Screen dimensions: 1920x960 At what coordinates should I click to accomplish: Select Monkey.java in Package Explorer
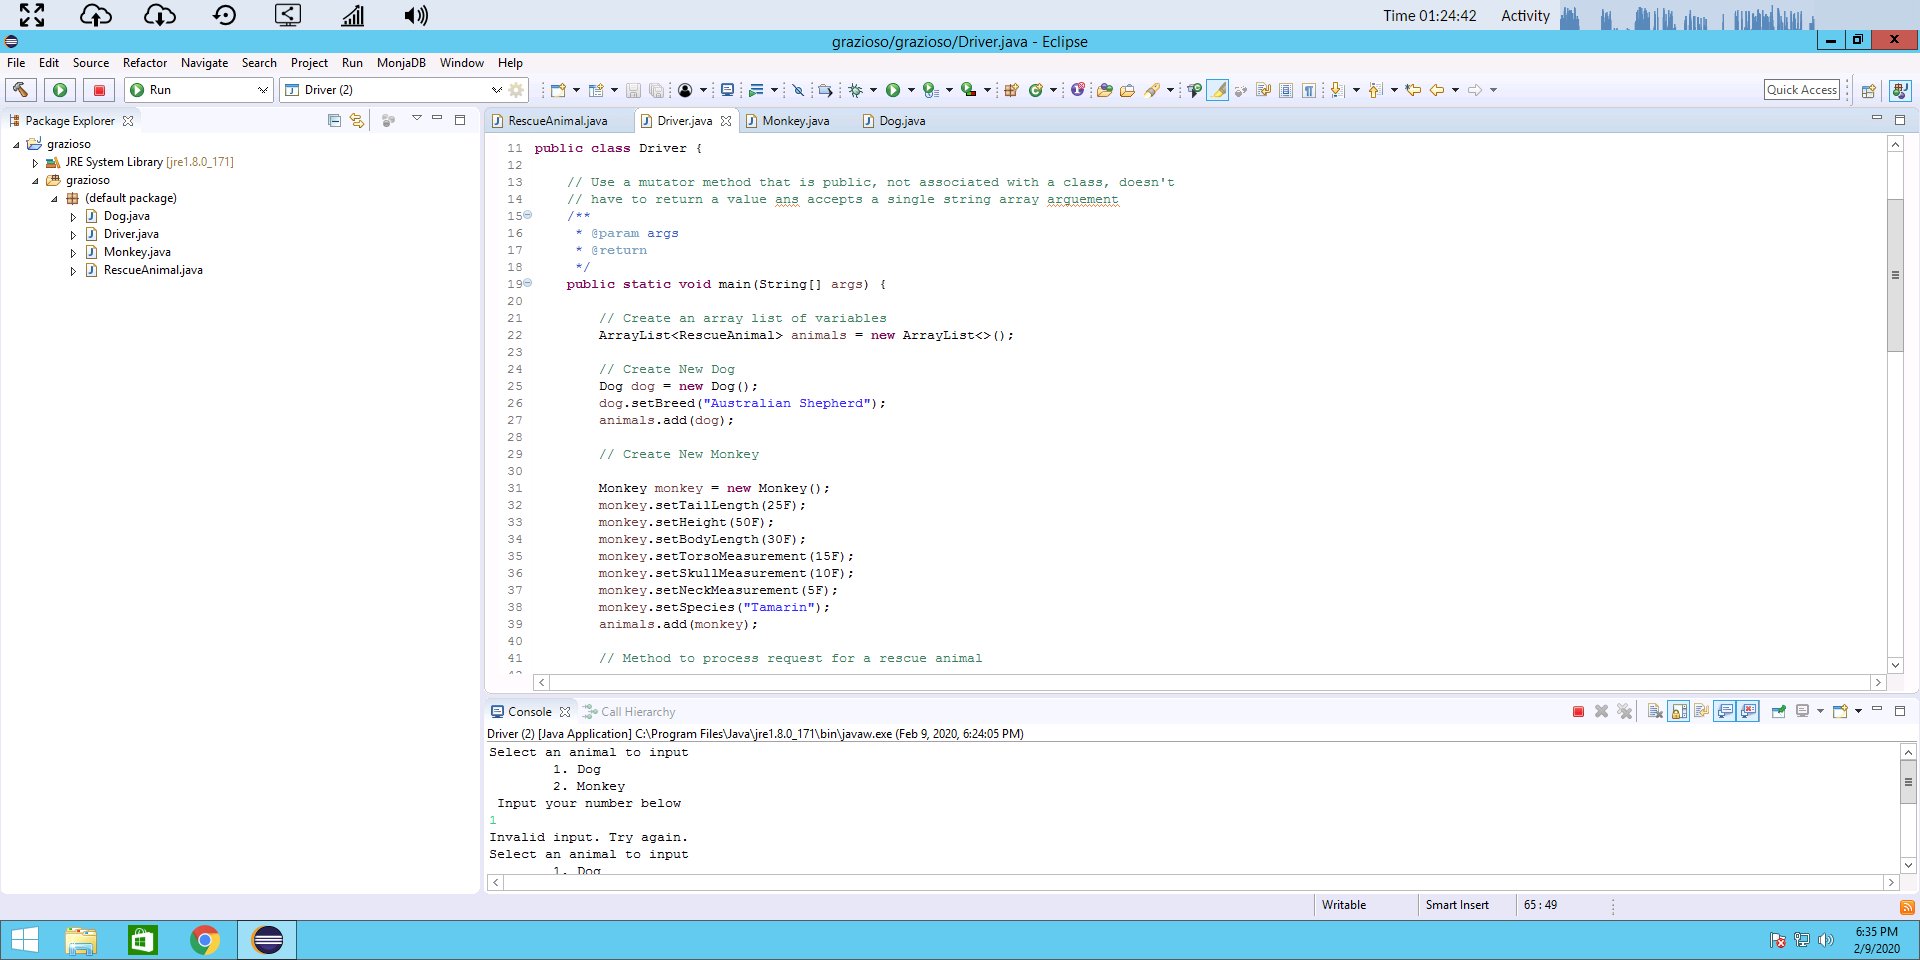(137, 252)
